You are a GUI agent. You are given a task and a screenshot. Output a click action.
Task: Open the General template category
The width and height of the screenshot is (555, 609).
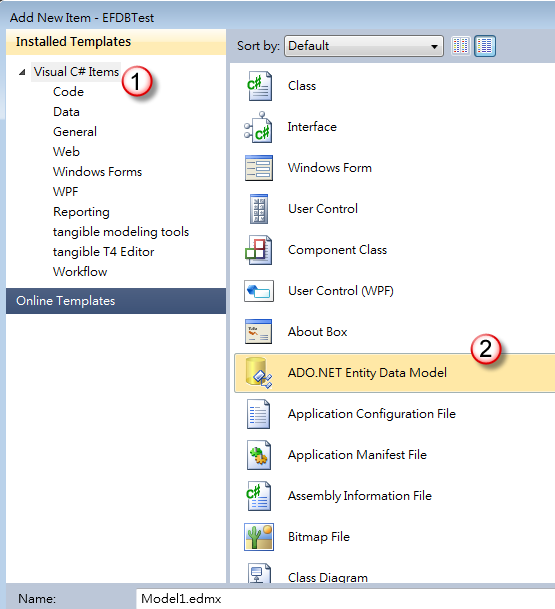click(x=75, y=132)
